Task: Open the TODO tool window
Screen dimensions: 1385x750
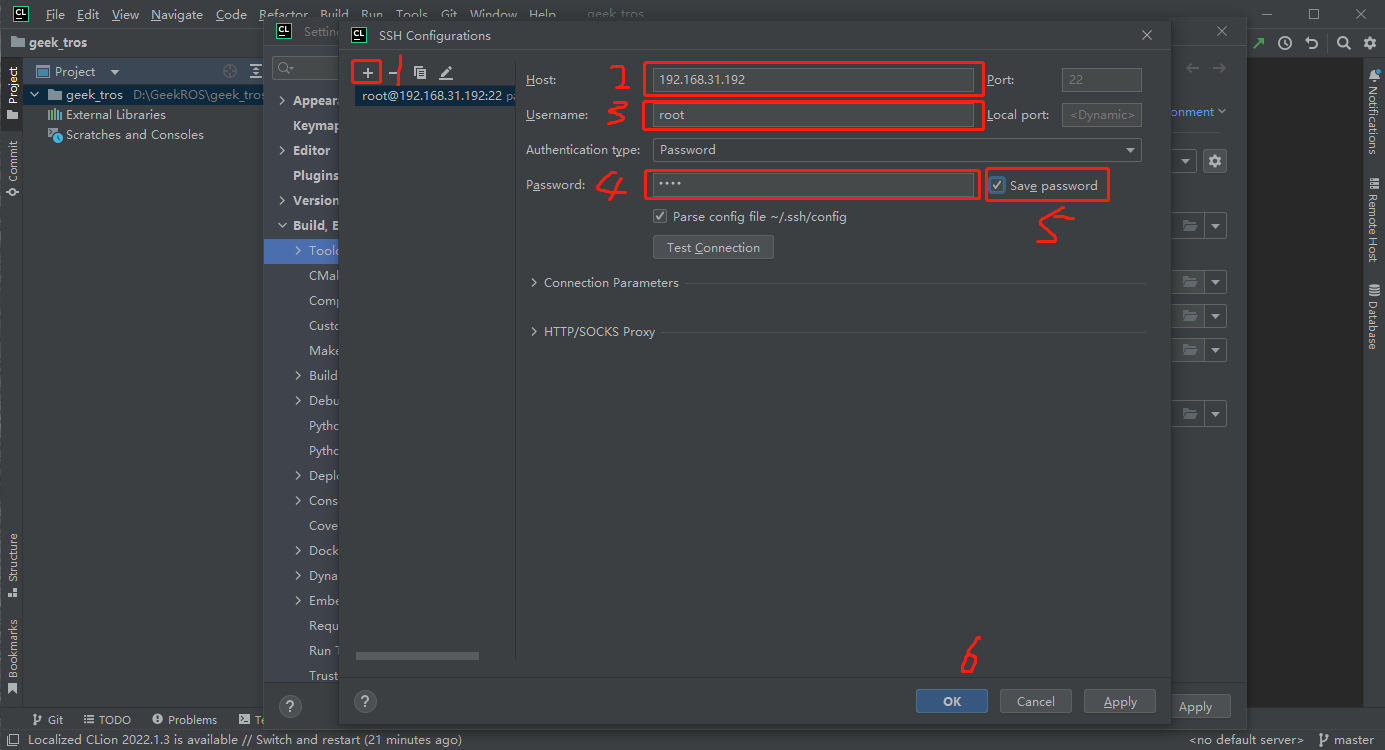Action: coord(108,720)
